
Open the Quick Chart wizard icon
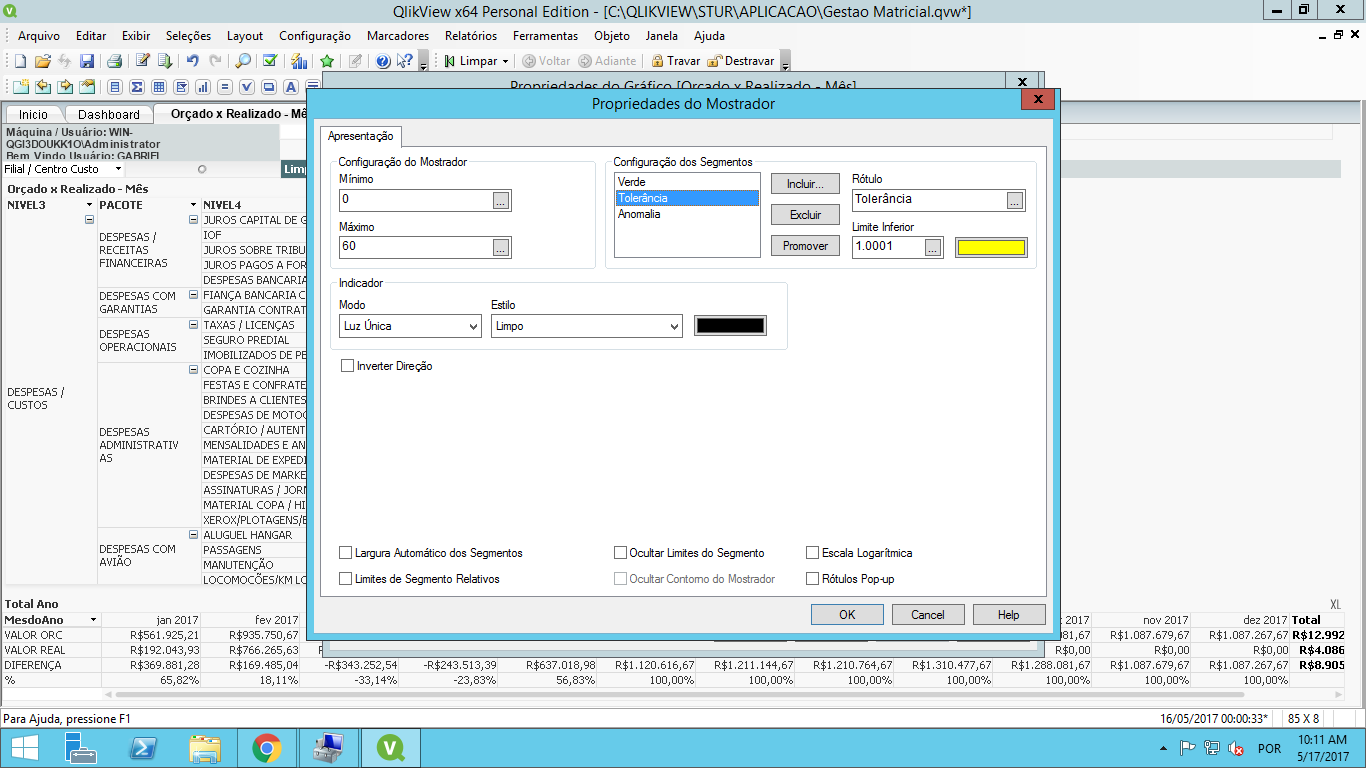298,61
